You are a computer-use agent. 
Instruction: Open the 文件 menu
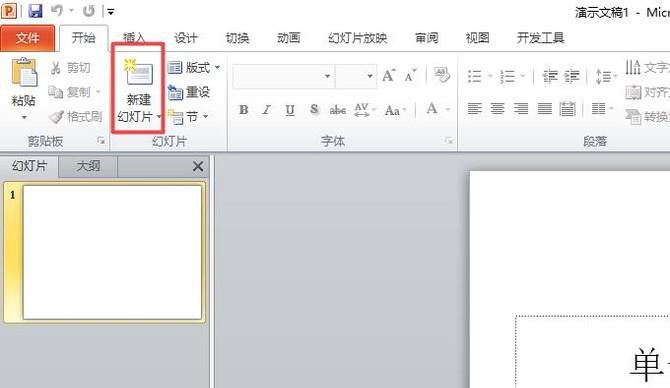[x=28, y=38]
